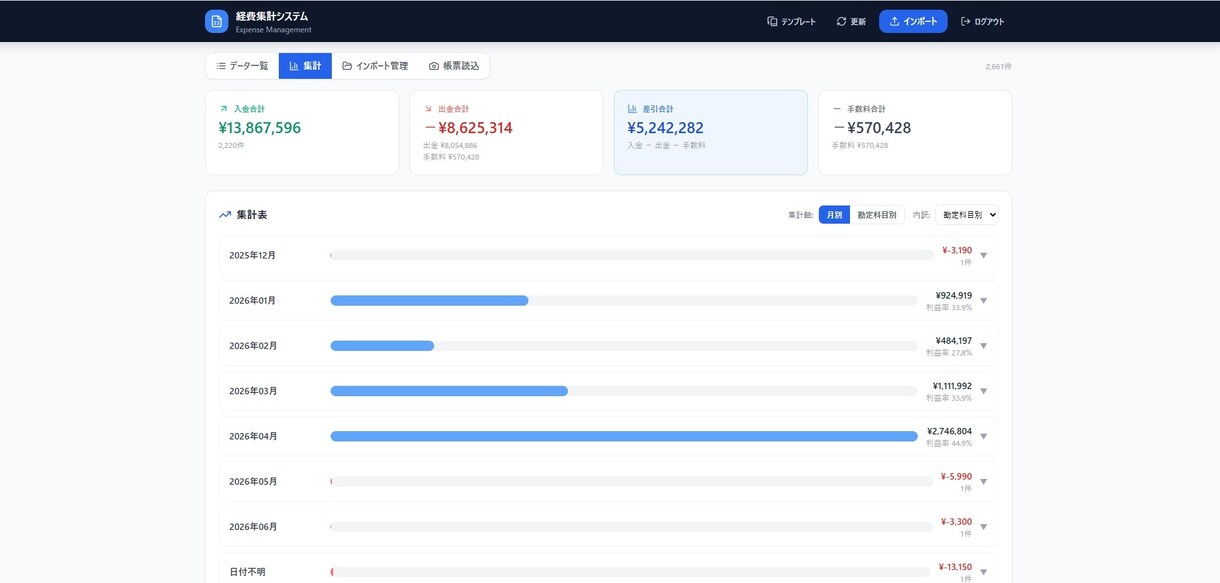This screenshot has height=583, width=1220.
Task: Click the 2026年03月 progress bar
Action: point(624,391)
